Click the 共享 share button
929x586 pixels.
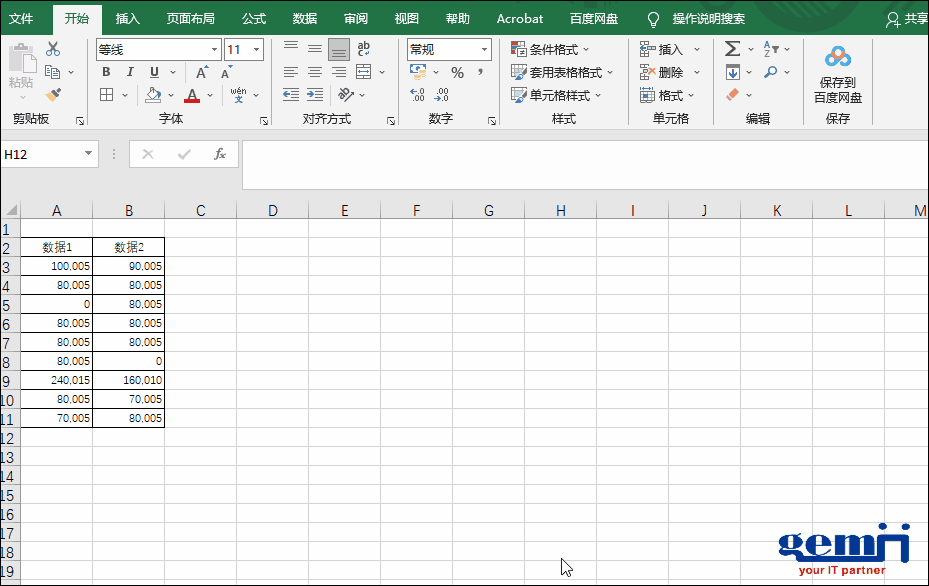coord(906,19)
